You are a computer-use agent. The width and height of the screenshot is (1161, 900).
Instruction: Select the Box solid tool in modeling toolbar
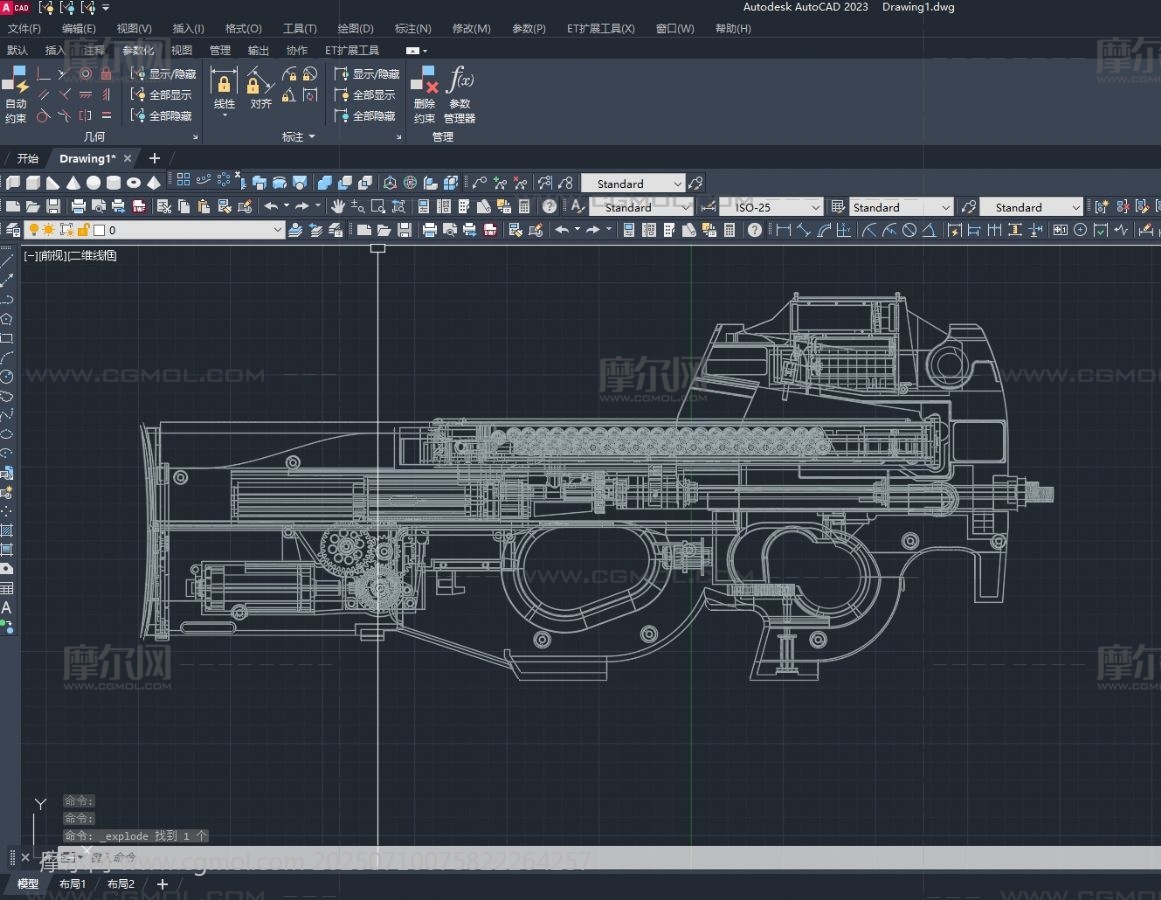click(33, 183)
